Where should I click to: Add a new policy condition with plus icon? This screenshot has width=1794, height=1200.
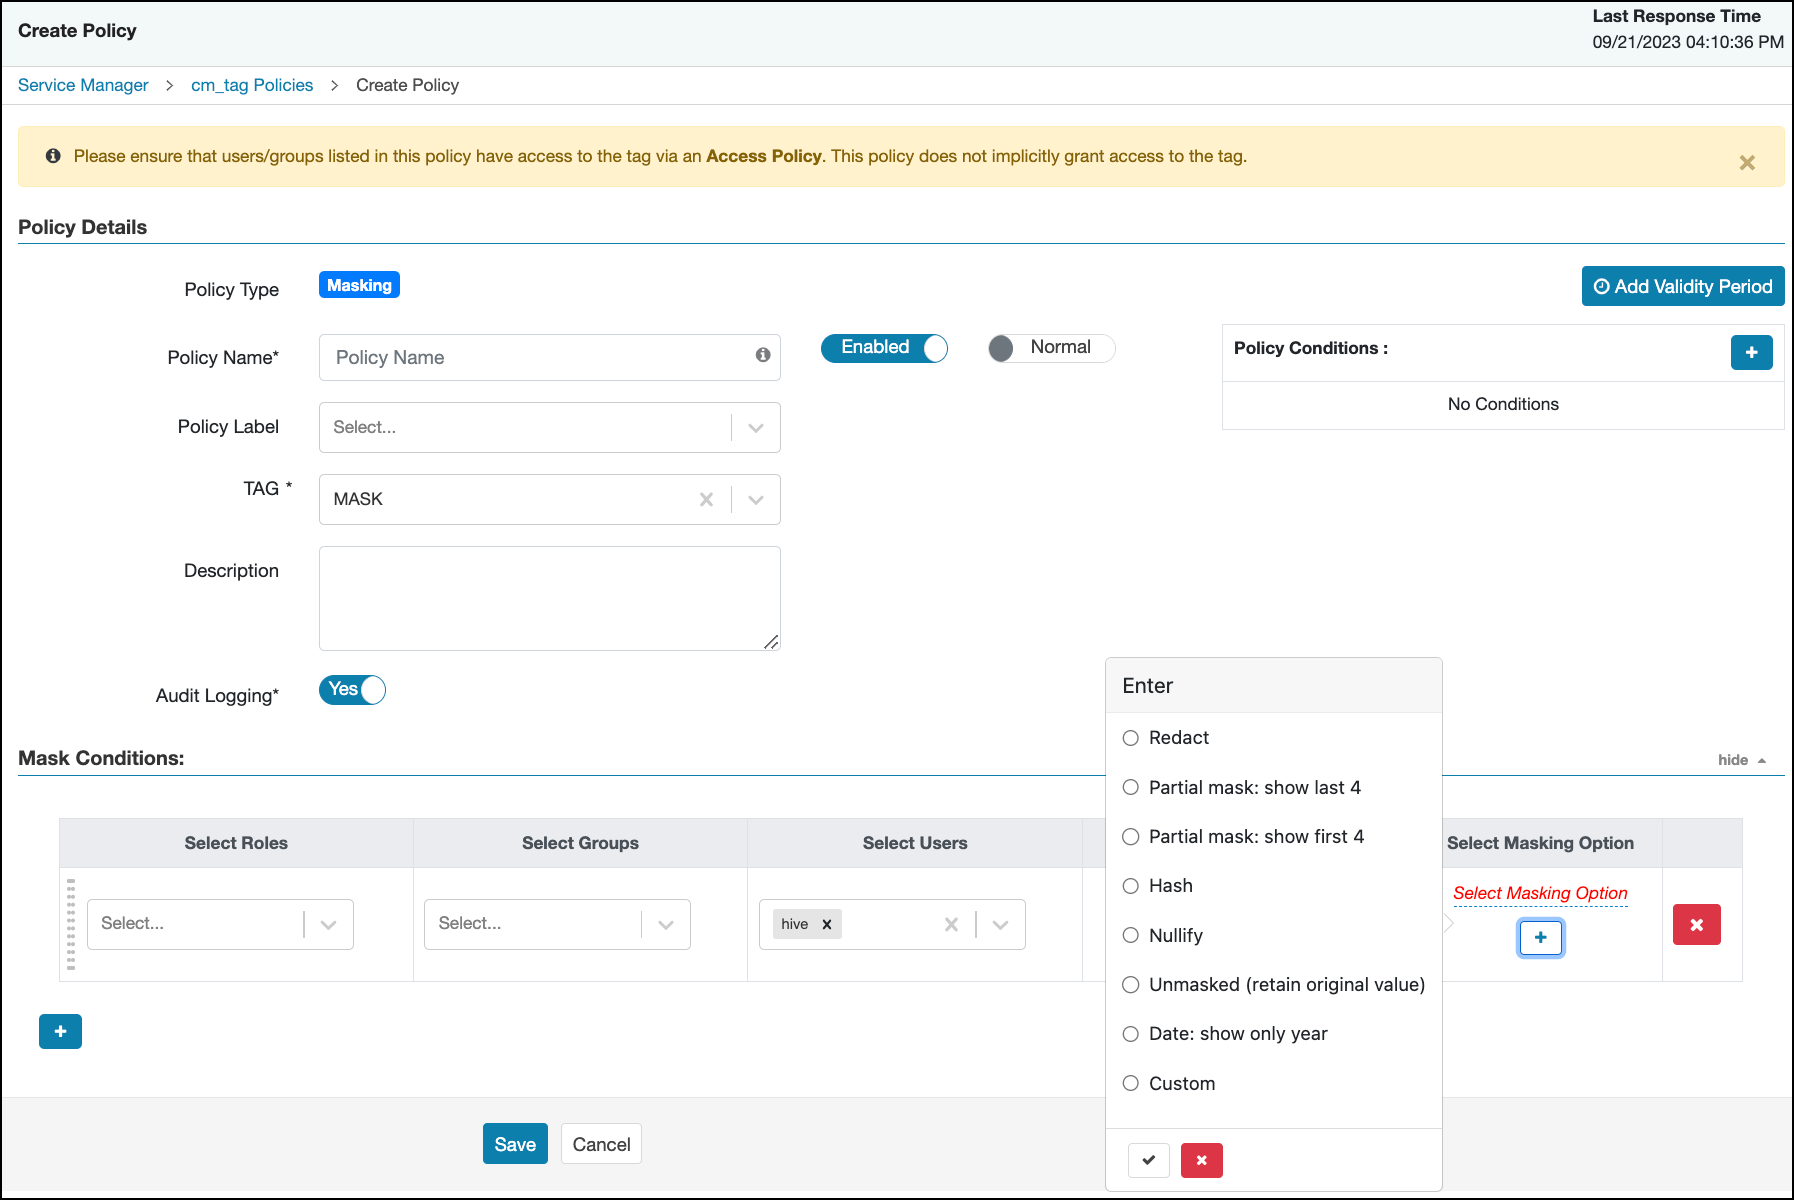click(1751, 352)
